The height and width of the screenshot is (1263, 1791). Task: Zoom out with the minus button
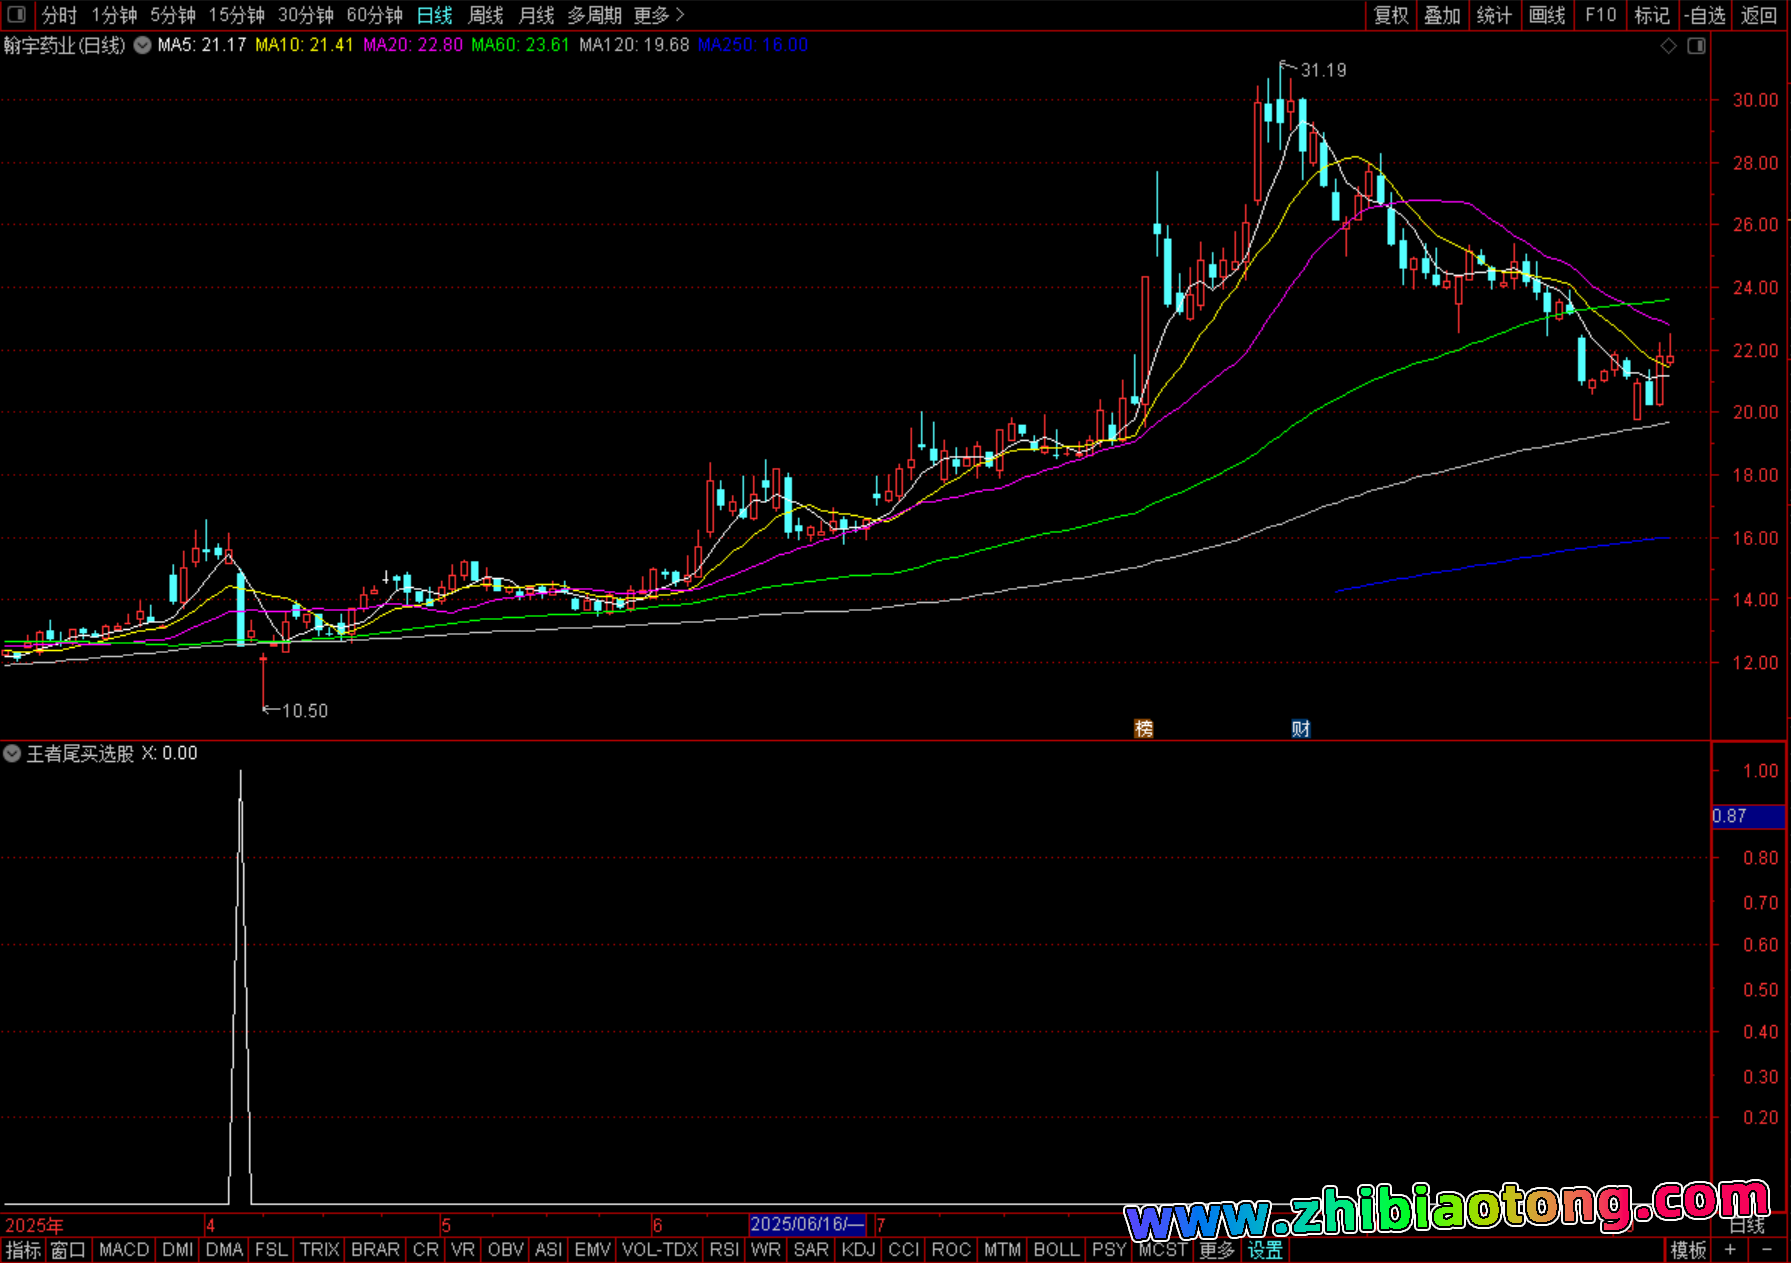[x=1767, y=1250]
